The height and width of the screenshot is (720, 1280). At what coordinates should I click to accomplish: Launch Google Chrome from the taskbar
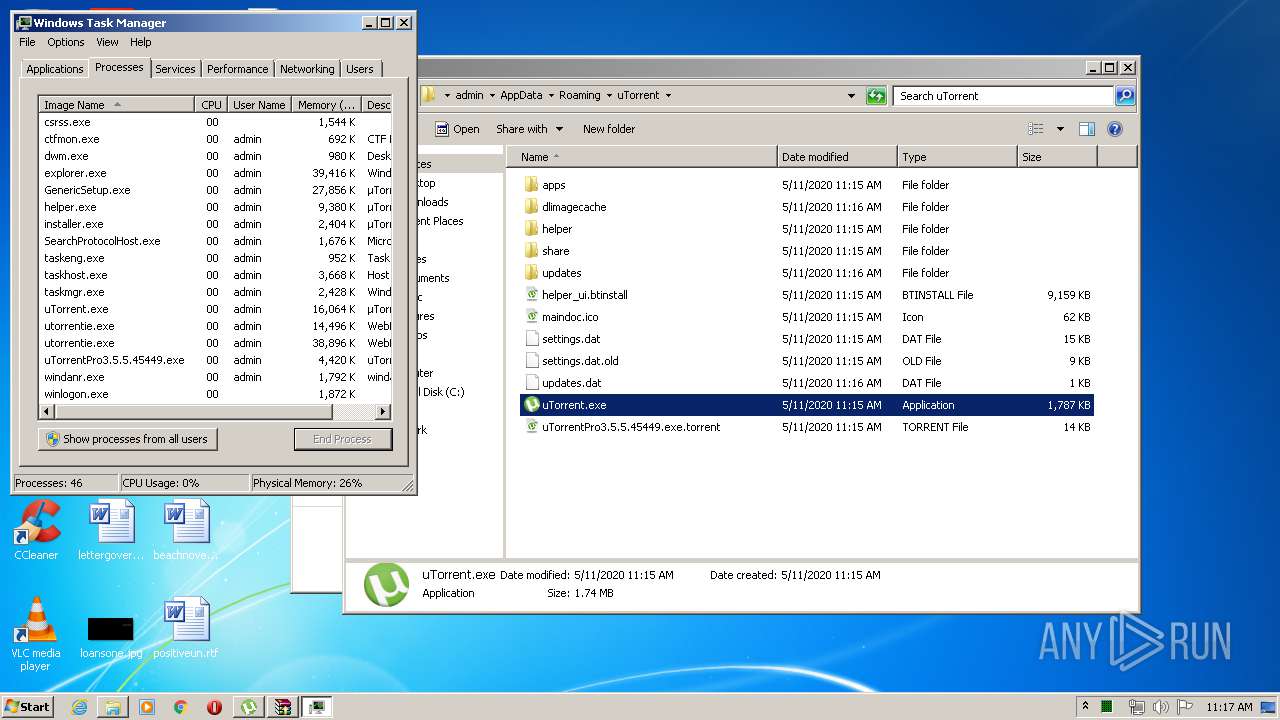pos(181,707)
